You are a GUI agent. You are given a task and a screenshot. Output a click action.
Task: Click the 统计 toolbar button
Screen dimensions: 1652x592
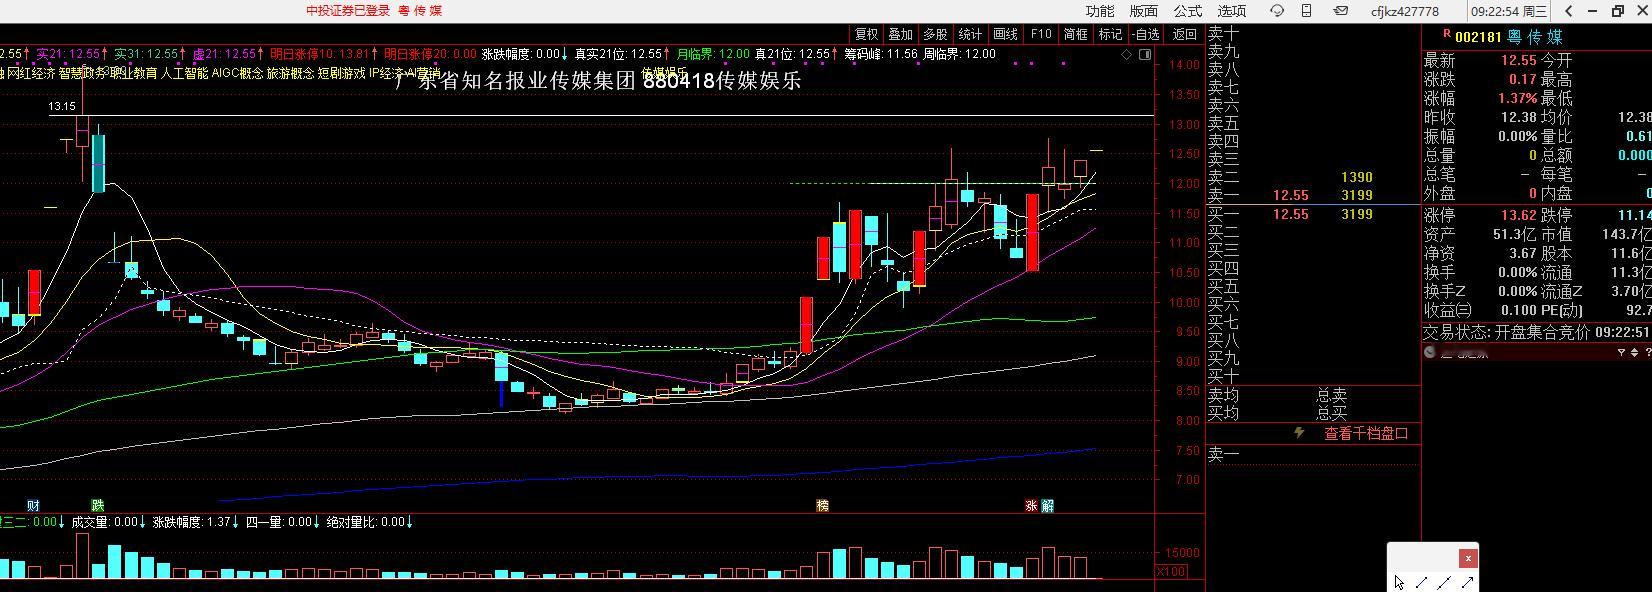coord(971,34)
